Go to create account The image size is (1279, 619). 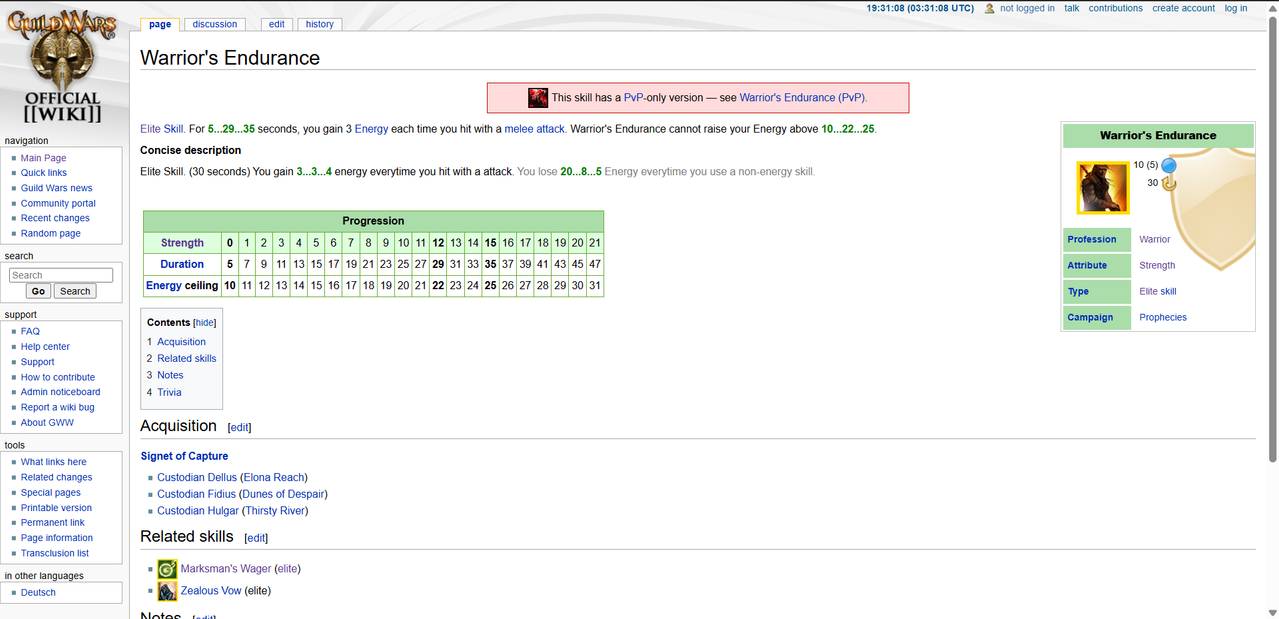(1184, 8)
